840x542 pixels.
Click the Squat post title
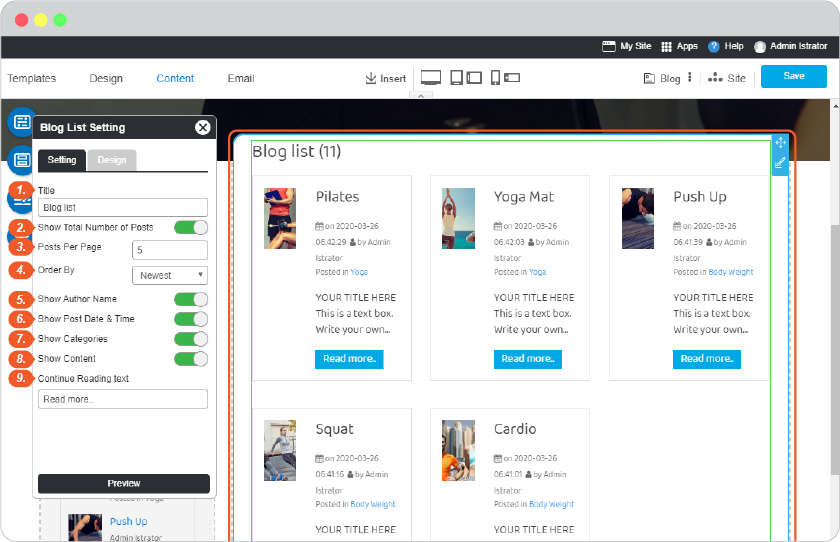(x=334, y=430)
